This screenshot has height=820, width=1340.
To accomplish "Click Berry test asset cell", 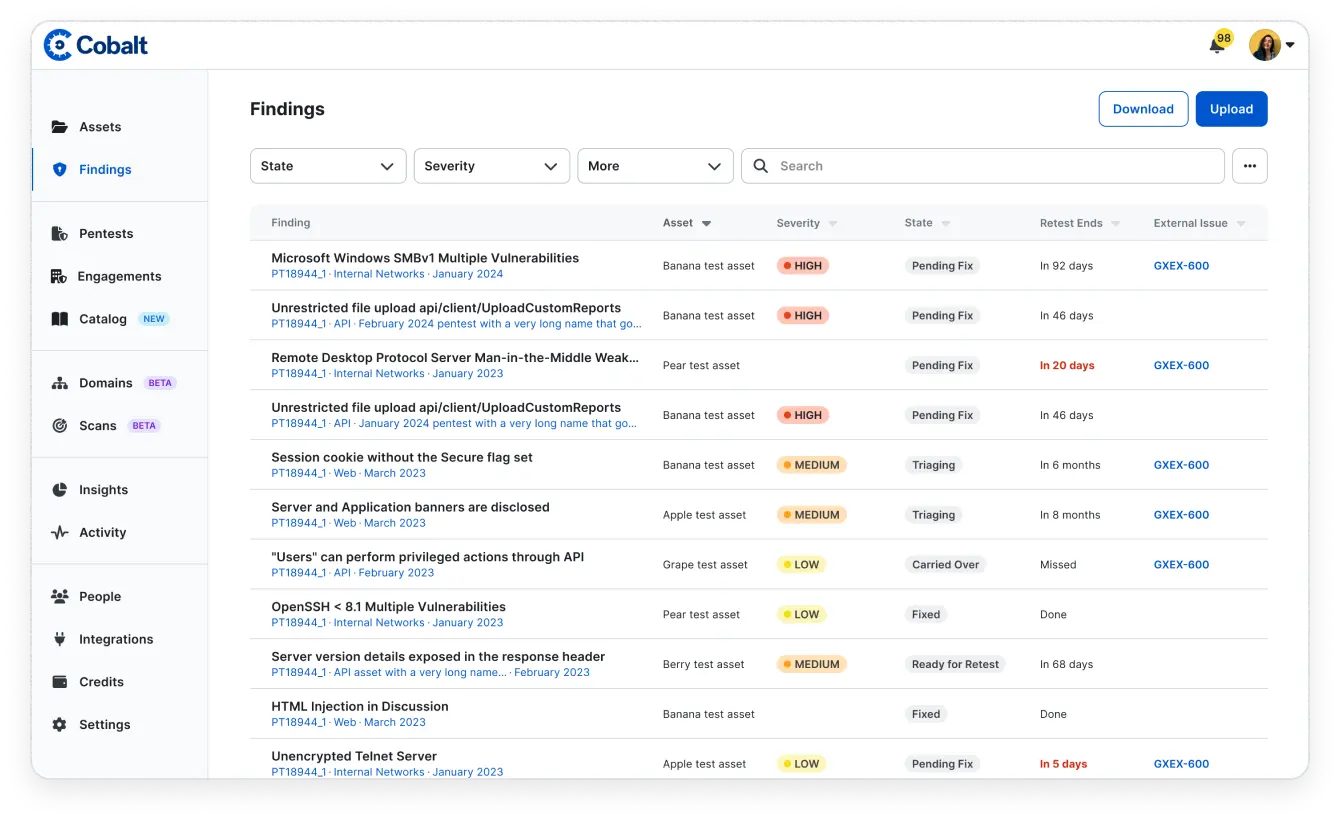I will (x=704, y=664).
